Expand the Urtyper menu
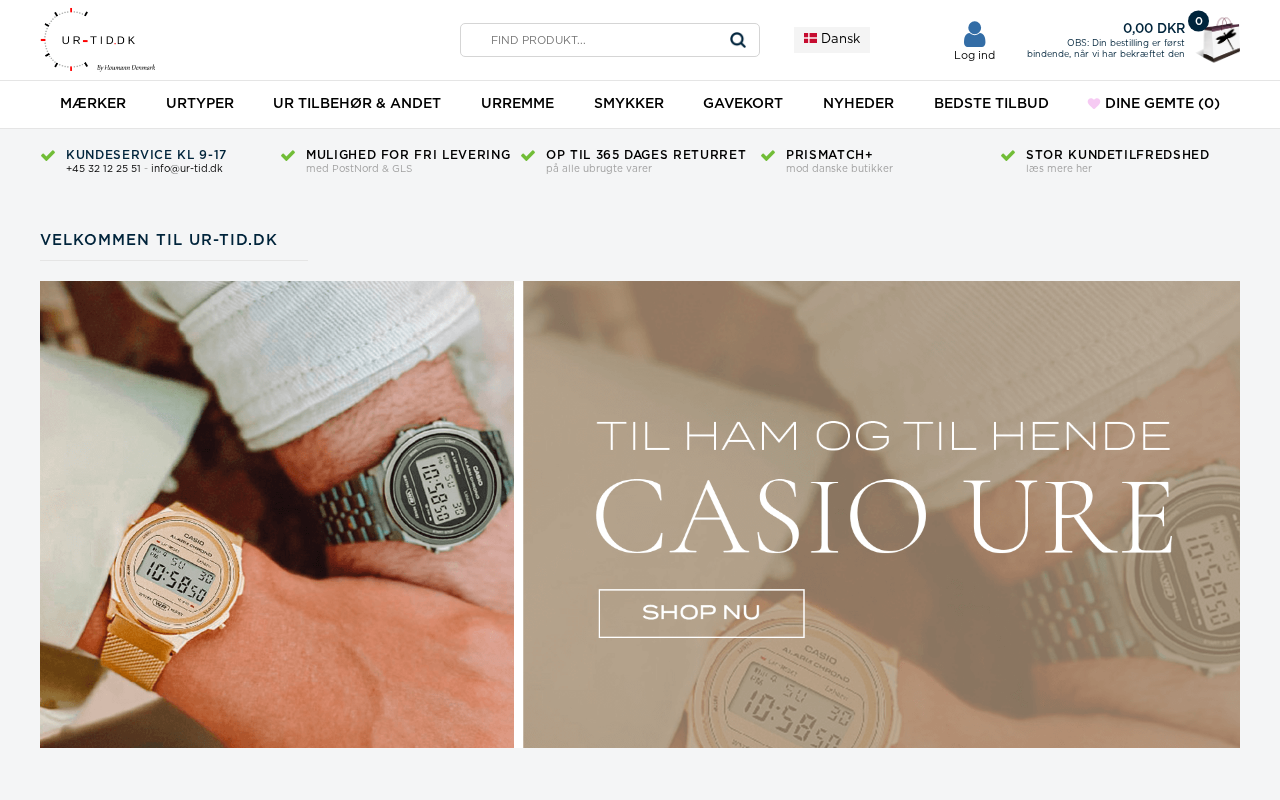This screenshot has width=1280, height=800. click(x=200, y=103)
